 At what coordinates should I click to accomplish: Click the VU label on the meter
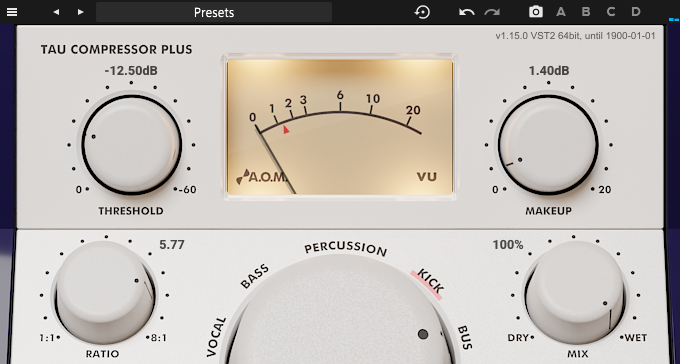(427, 177)
